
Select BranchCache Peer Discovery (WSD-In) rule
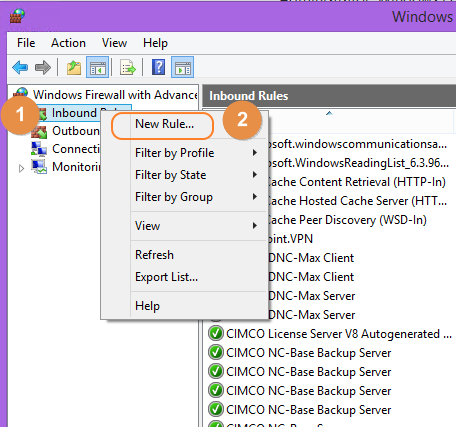pyautogui.click(x=348, y=220)
